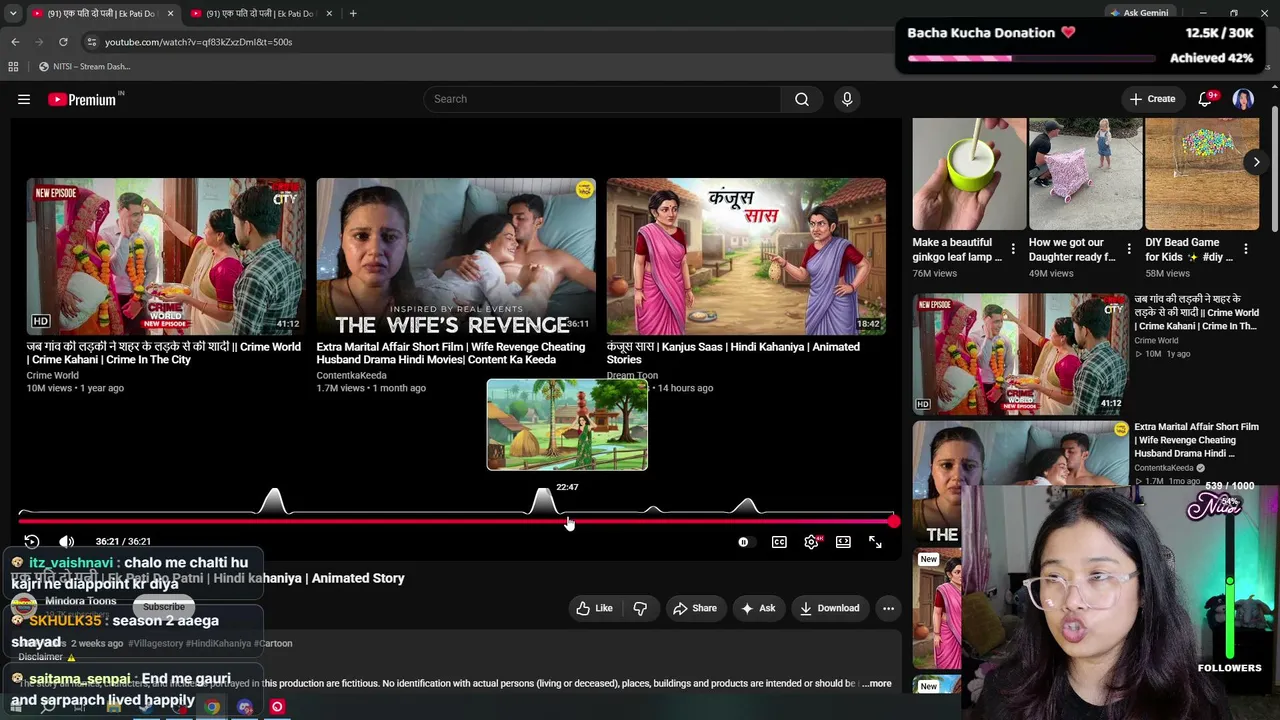The height and width of the screenshot is (720, 1280).
Task: Mute the video volume
Action: 66,541
